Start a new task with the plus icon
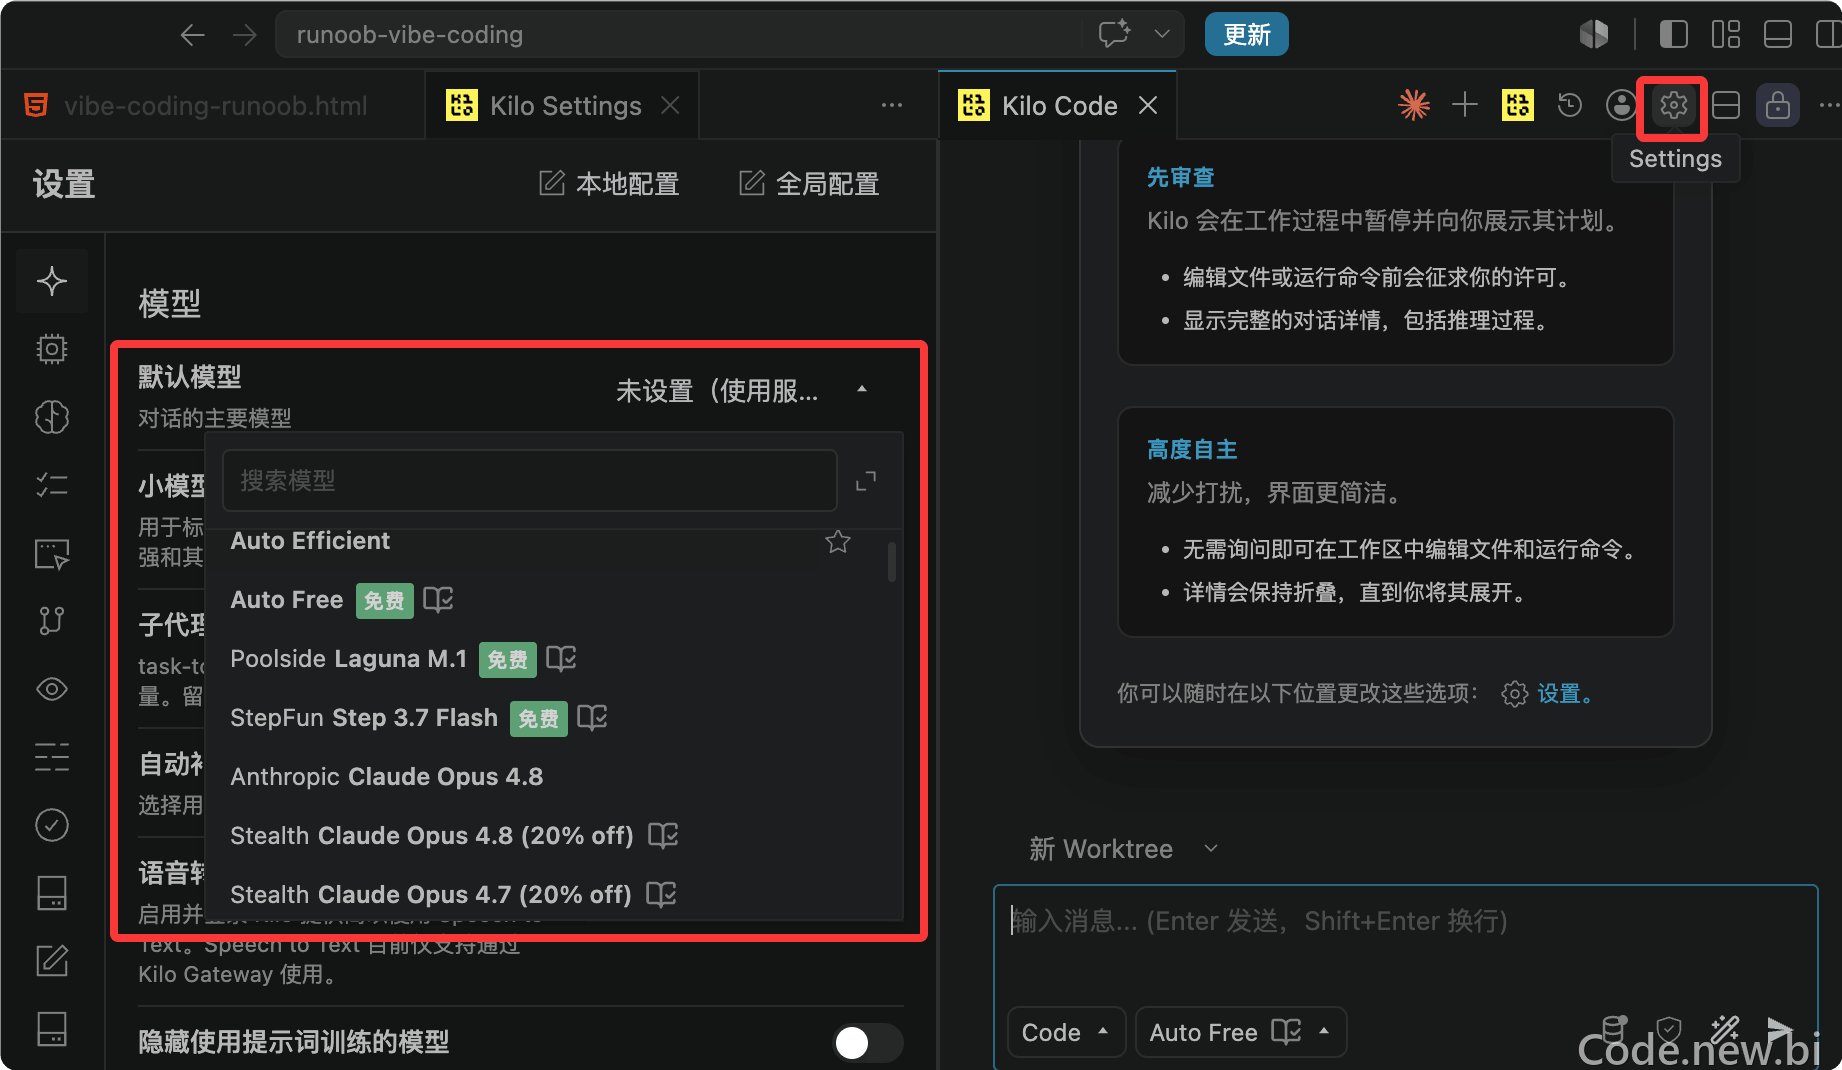The height and width of the screenshot is (1070, 1842). 1465,105
